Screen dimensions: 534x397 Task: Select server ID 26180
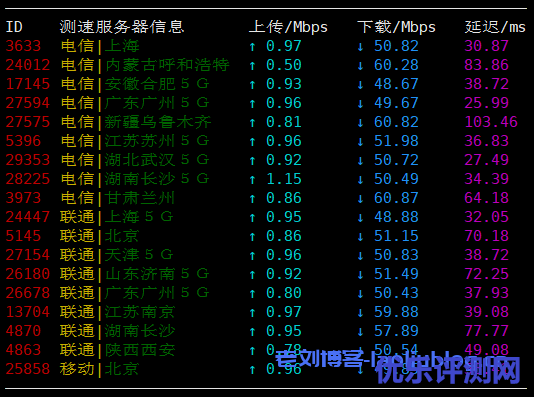pos(28,274)
